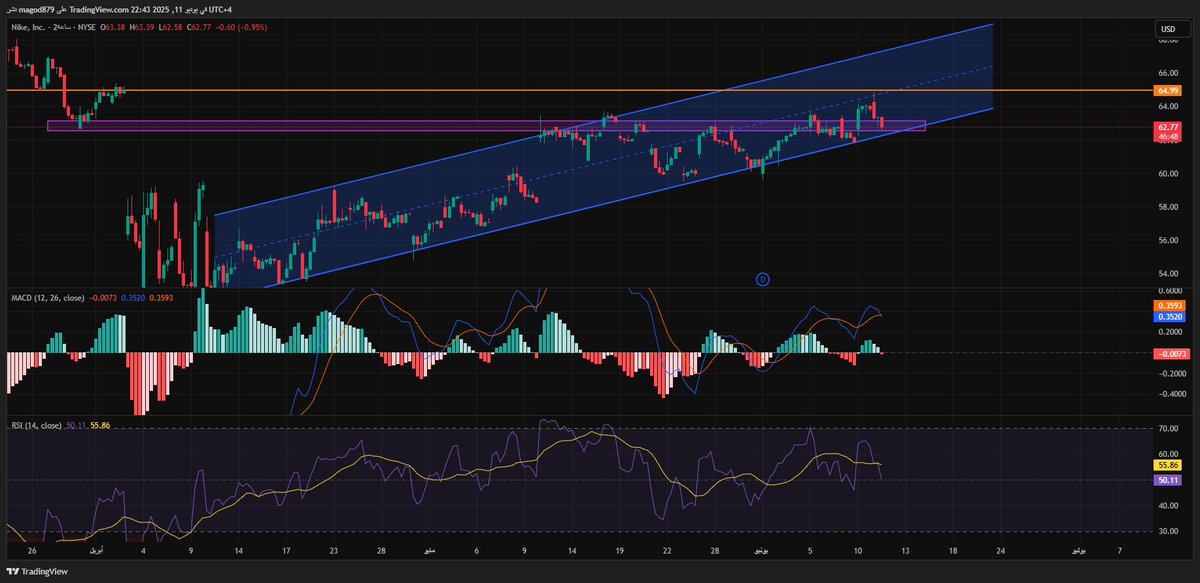
Task: Click the purple 50.11 RSI axis tag
Action: coord(1167,480)
